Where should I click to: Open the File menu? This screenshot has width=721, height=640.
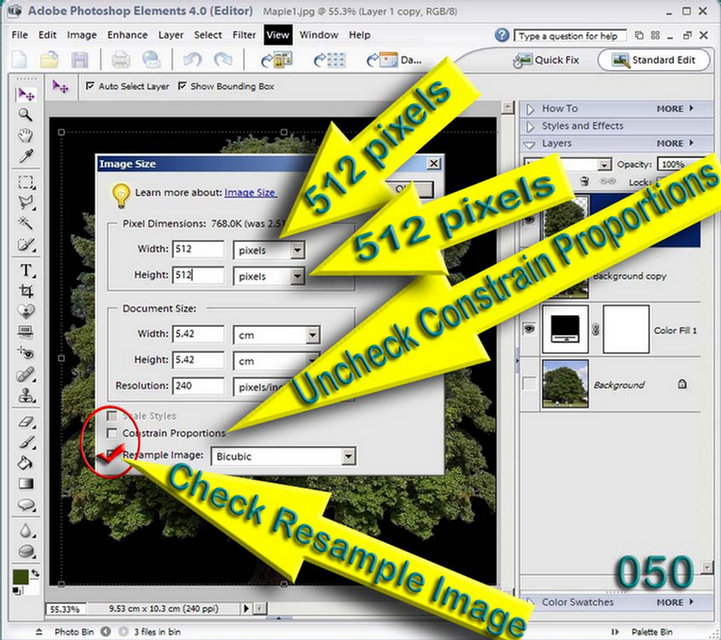pyautogui.click(x=20, y=35)
